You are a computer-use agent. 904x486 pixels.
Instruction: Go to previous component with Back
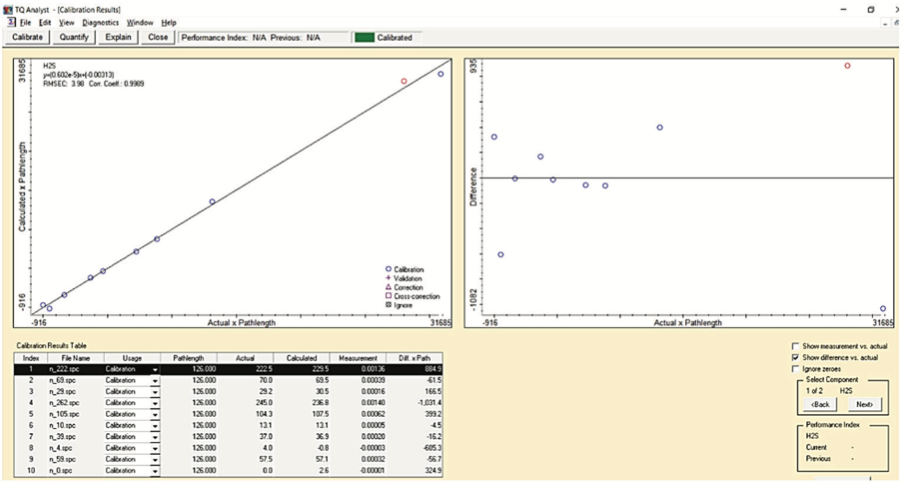click(x=820, y=404)
